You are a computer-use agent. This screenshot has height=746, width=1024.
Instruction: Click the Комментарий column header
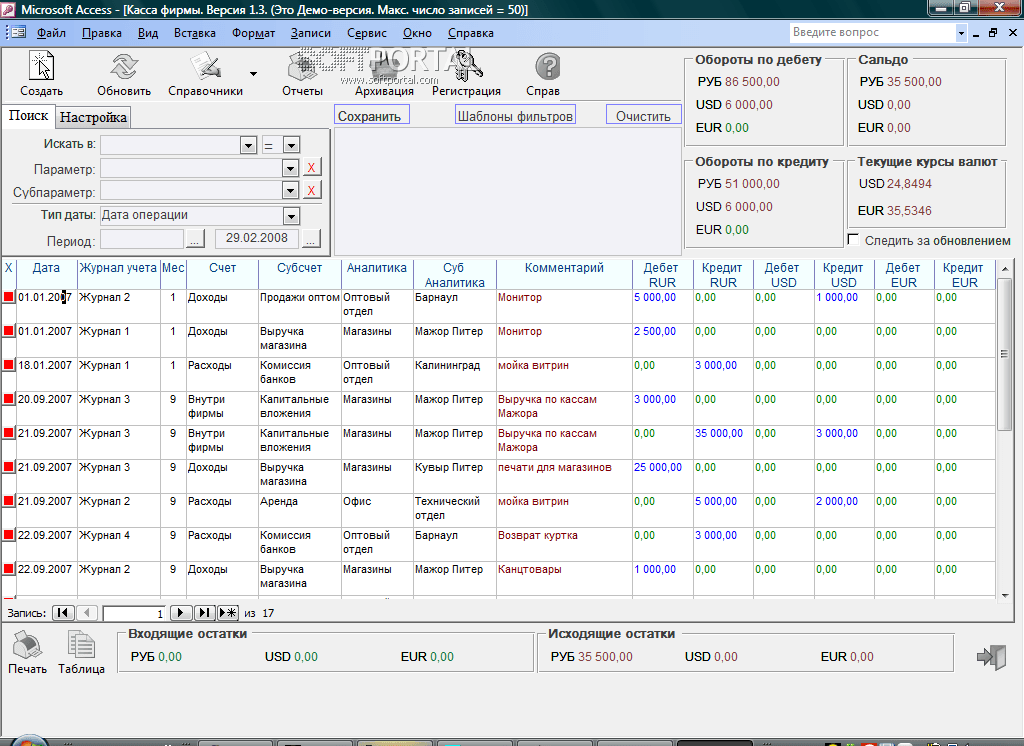tap(564, 274)
